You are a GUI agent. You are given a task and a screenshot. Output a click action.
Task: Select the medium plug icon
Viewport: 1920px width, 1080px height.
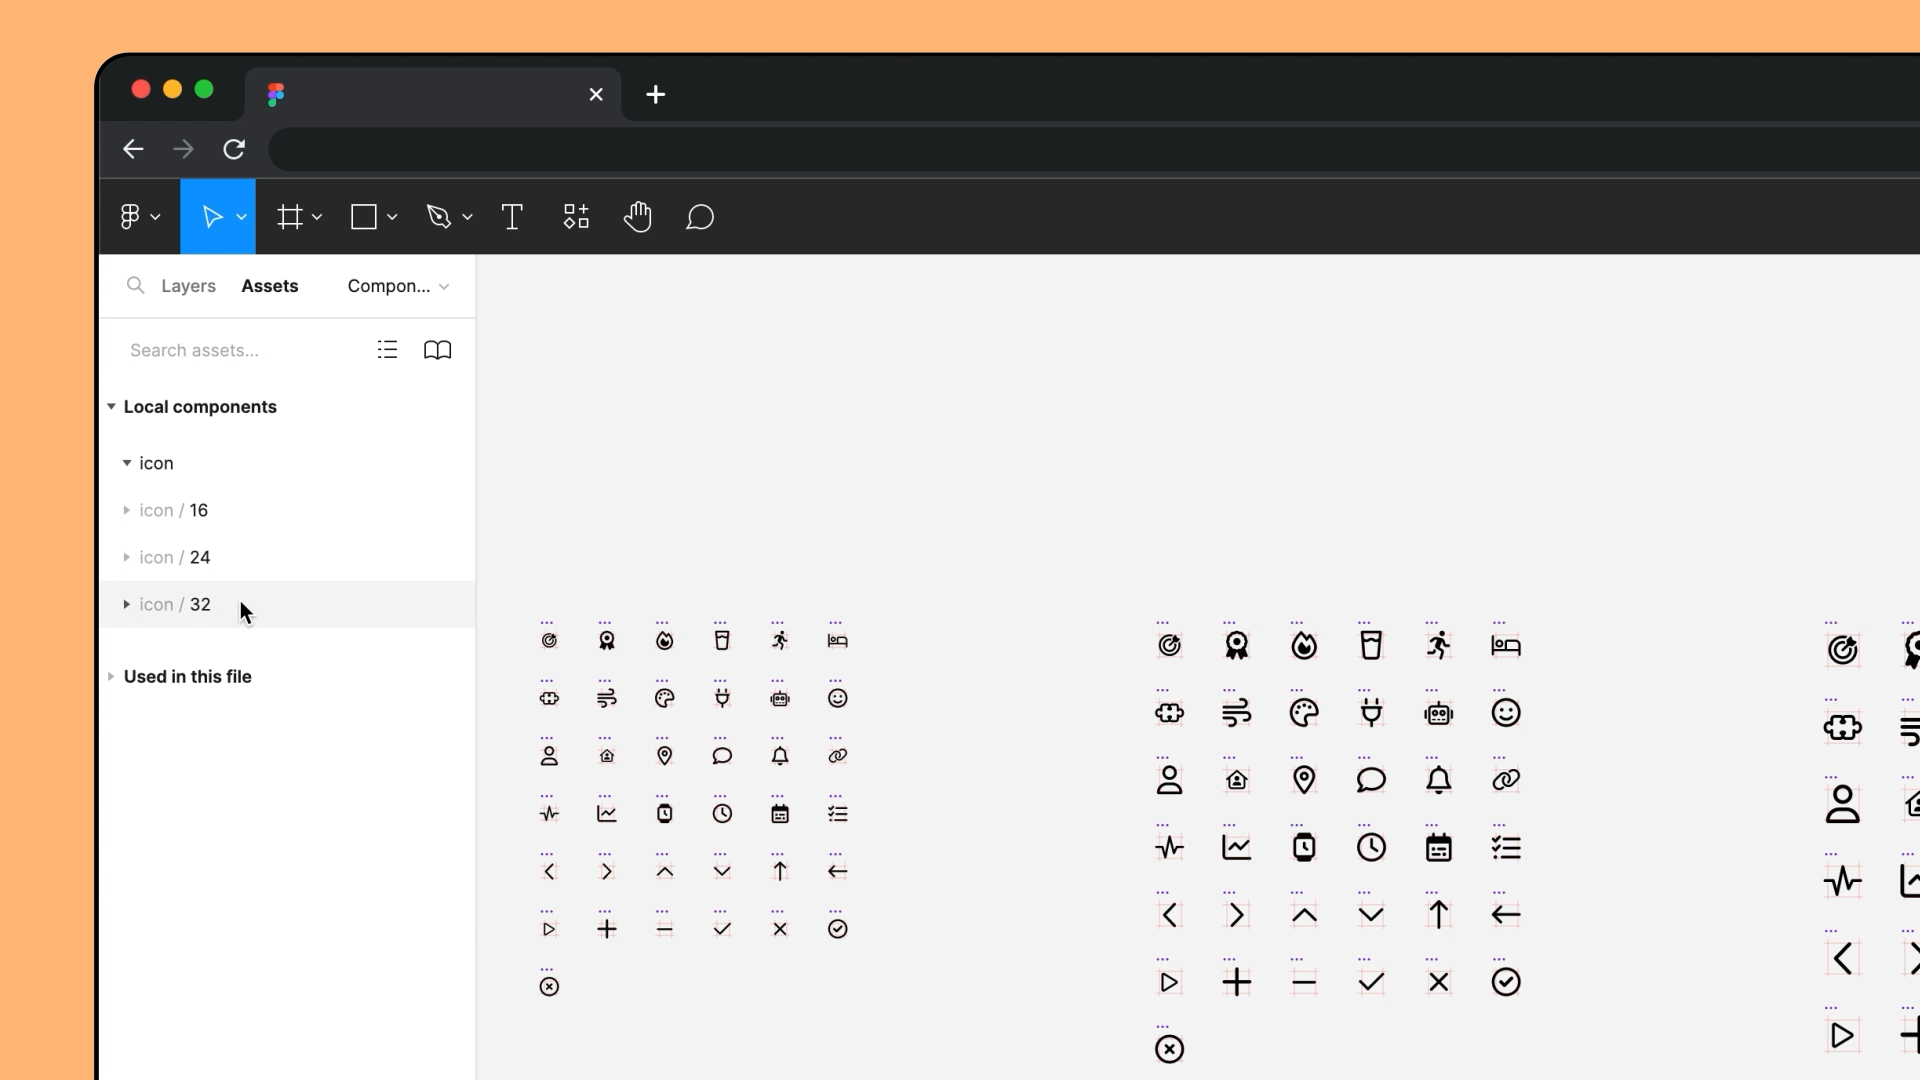pyautogui.click(x=1372, y=713)
